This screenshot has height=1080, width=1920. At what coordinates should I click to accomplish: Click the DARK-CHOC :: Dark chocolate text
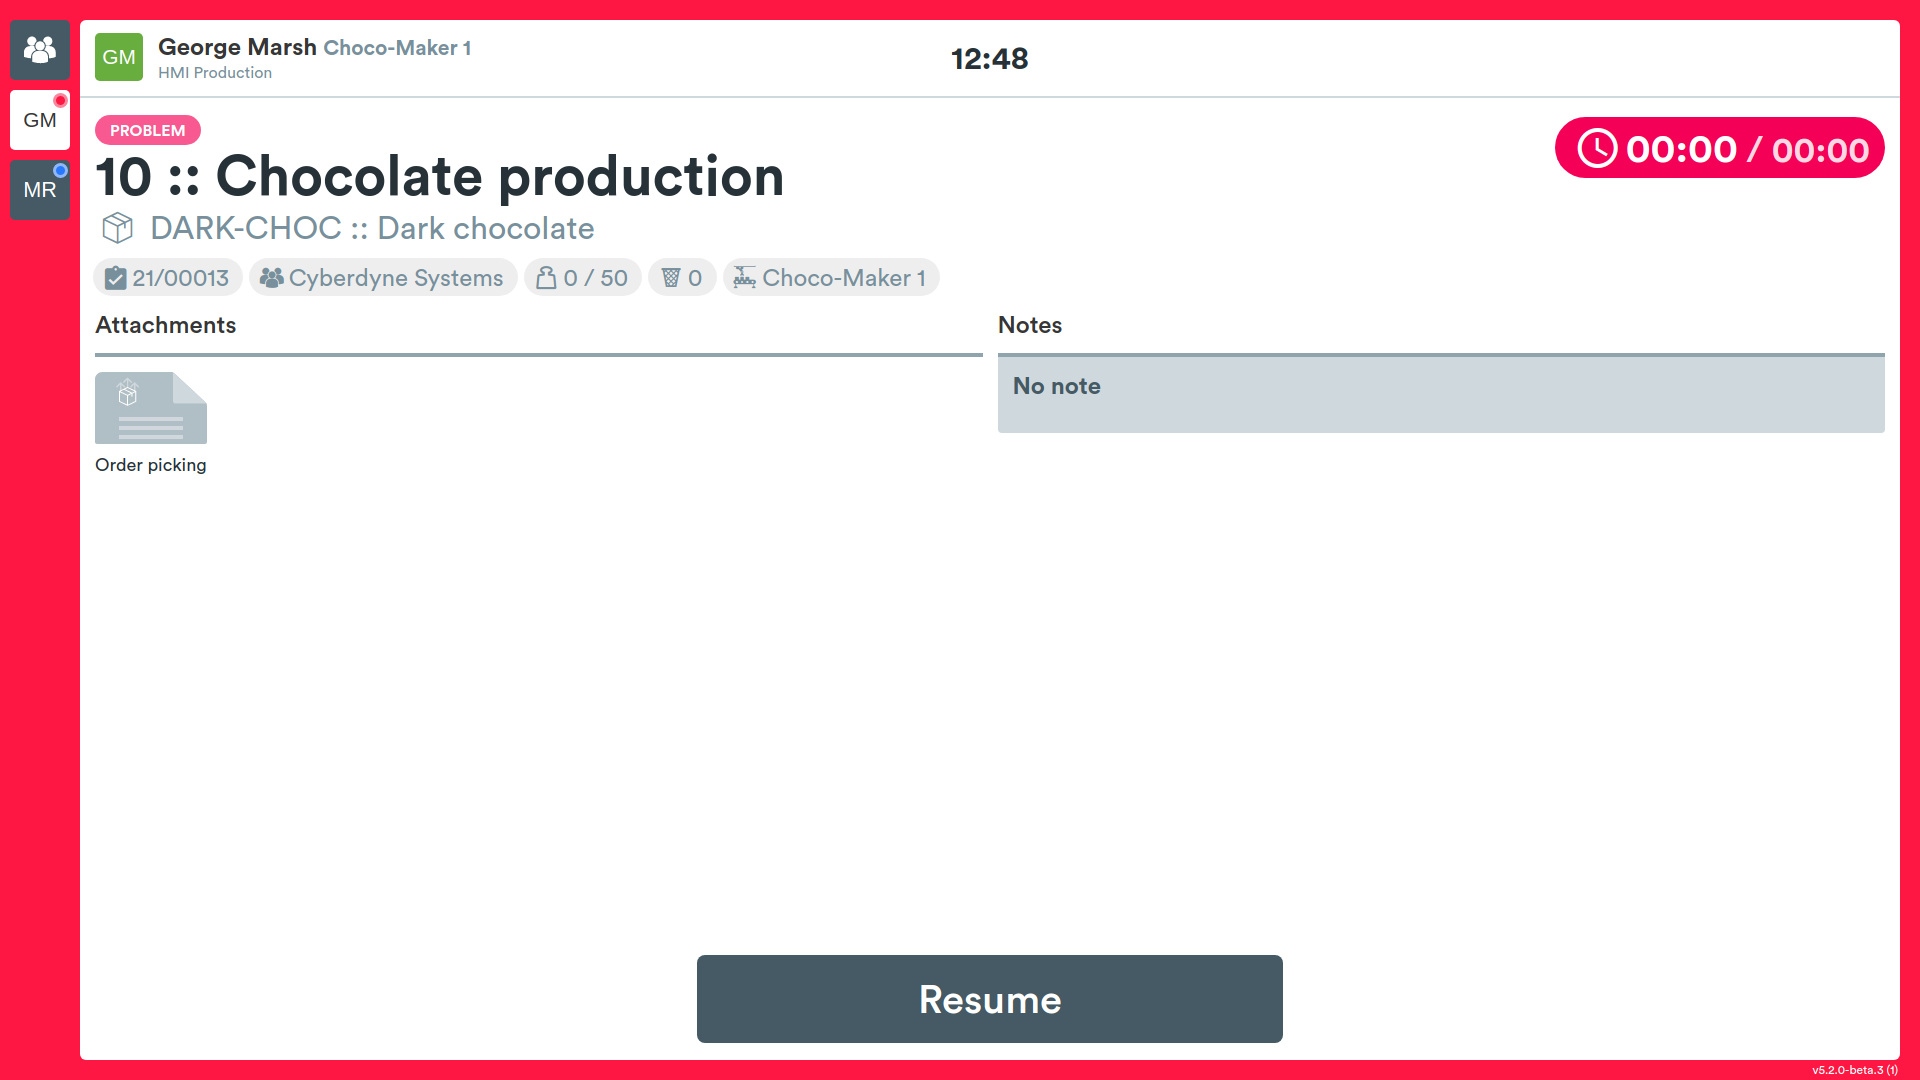click(372, 228)
